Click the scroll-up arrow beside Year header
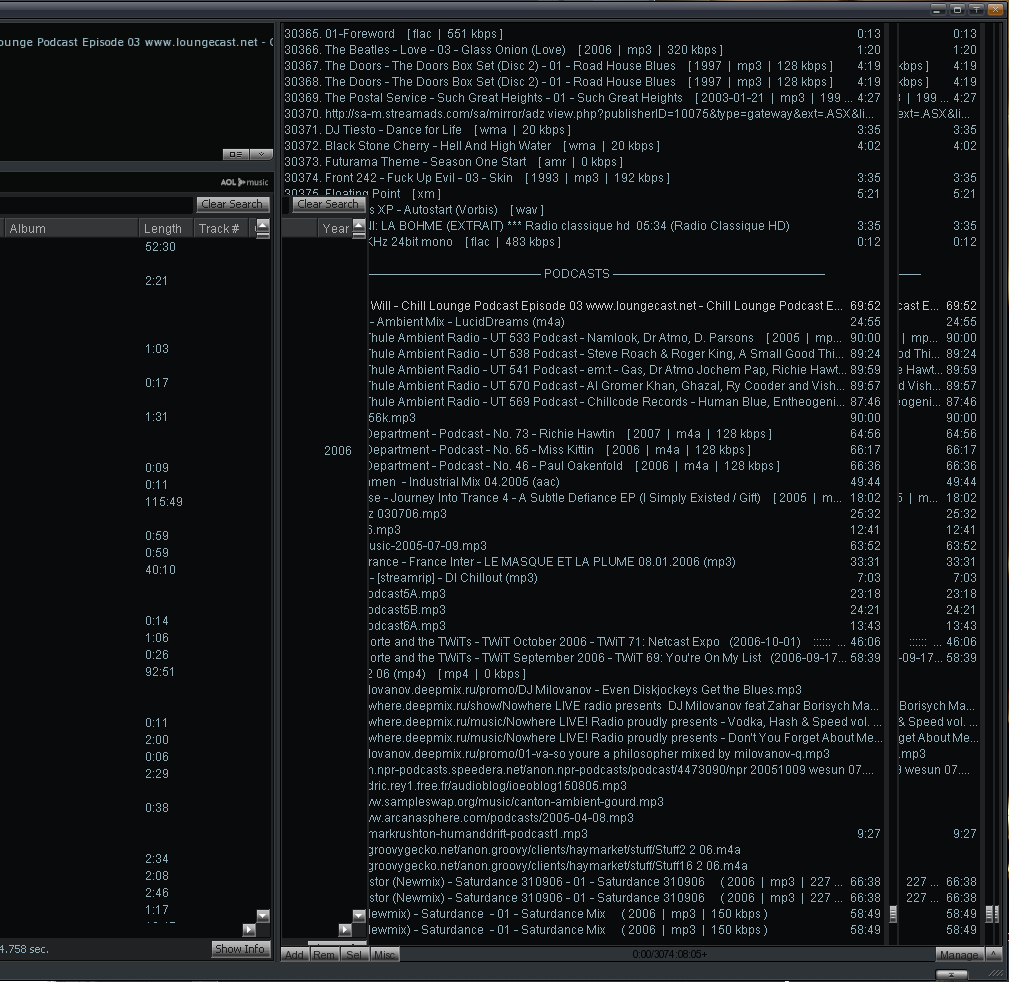1009x982 pixels. pyautogui.click(x=359, y=225)
